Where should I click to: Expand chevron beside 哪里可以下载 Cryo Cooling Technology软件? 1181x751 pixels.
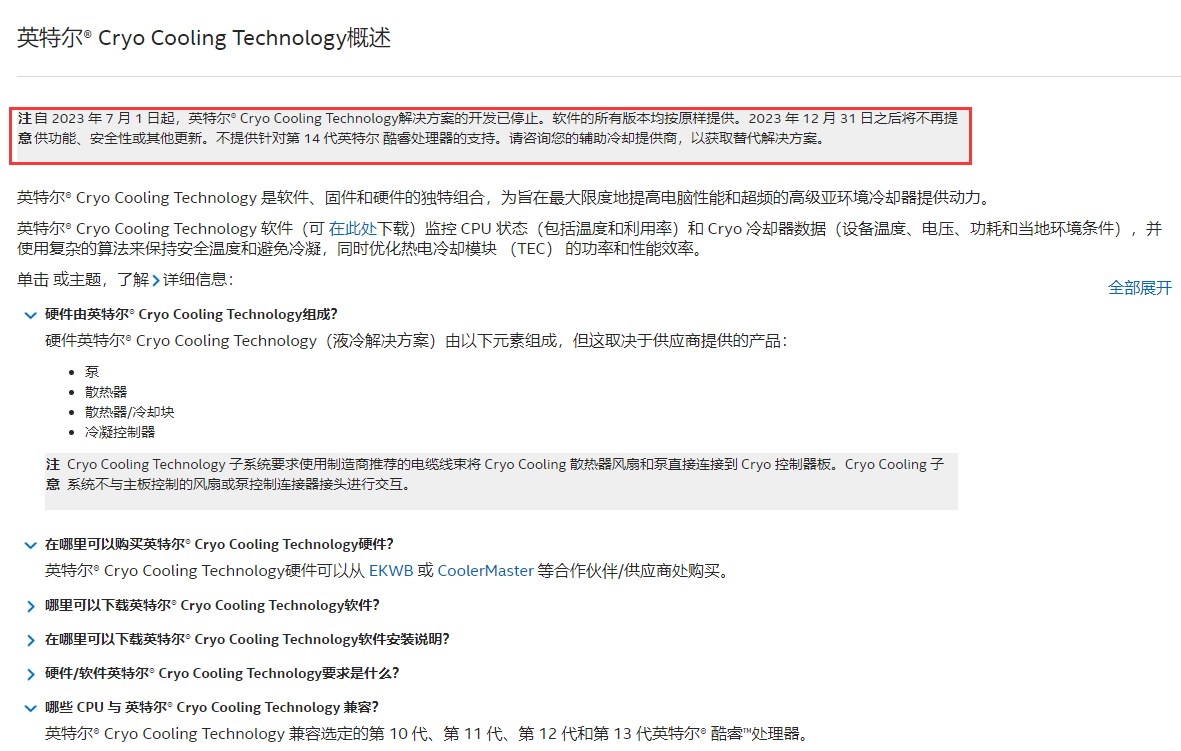30,606
